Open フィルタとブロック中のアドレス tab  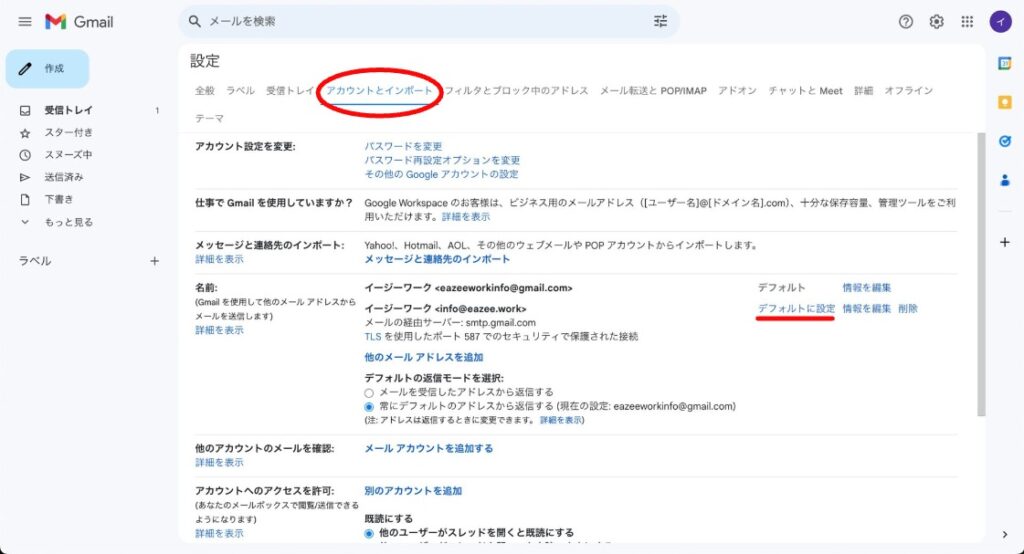[x=517, y=91]
